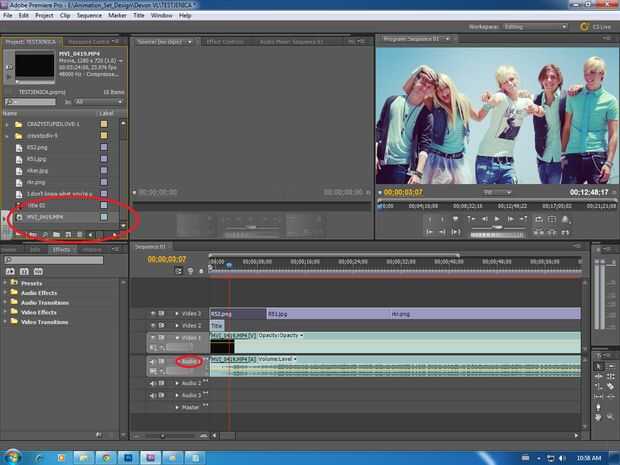Expand the Audio Transitions folder

tap(6, 302)
